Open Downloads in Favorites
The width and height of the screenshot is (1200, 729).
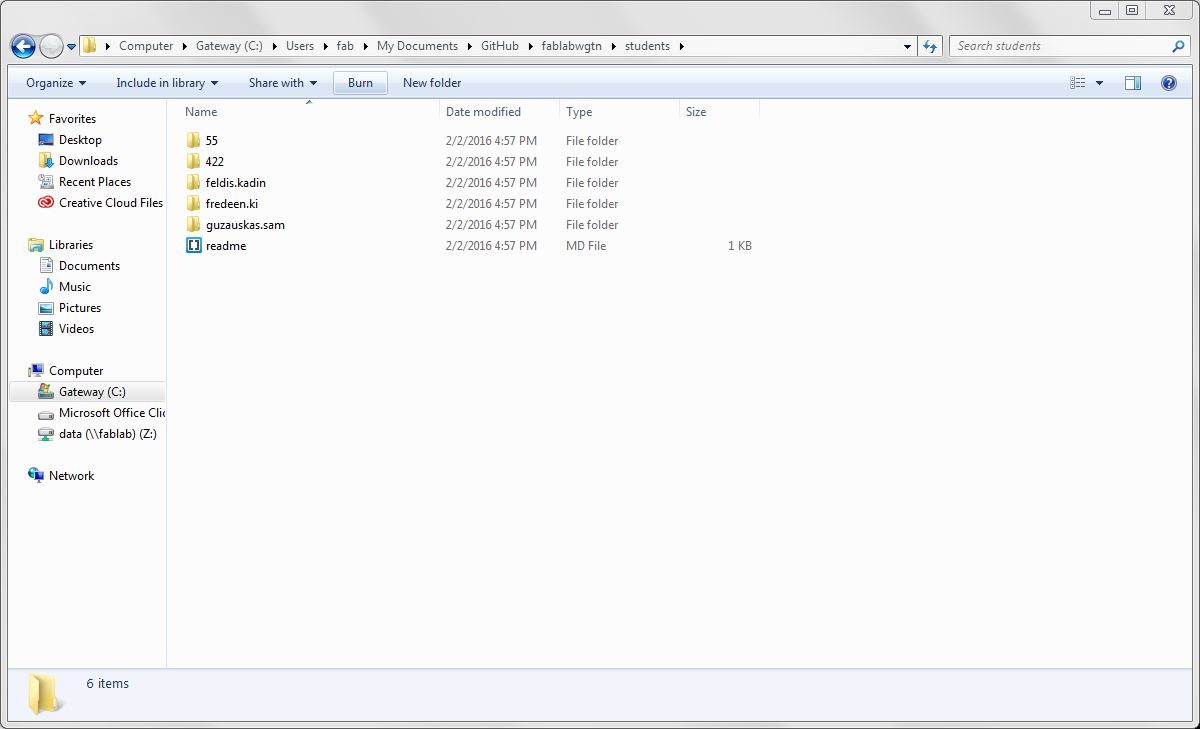(88, 161)
